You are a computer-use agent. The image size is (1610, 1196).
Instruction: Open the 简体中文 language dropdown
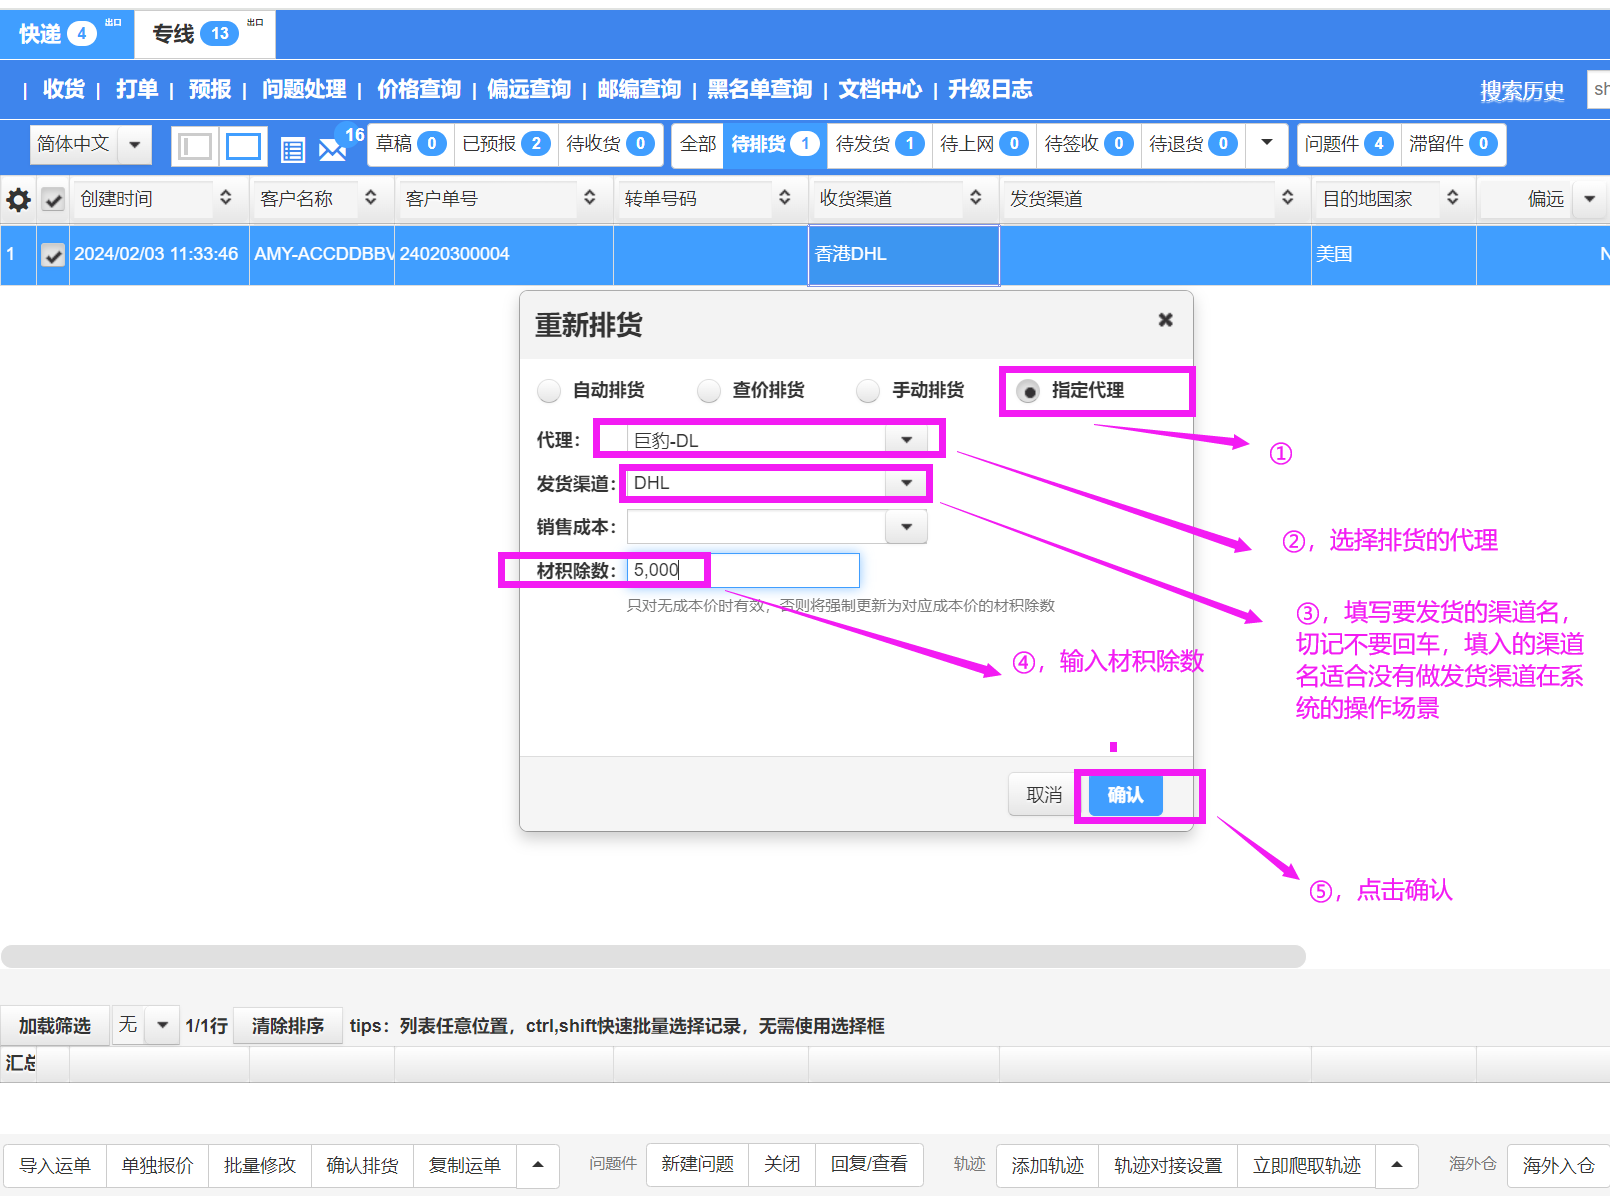point(134,145)
